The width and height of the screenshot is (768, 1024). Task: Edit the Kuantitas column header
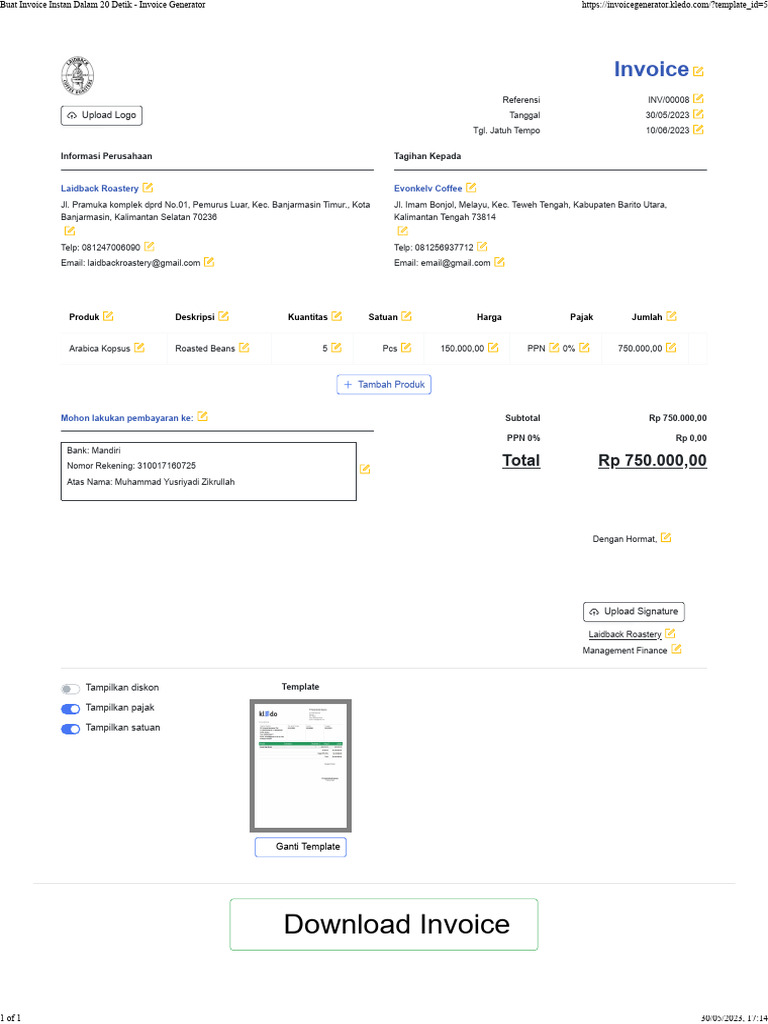pyautogui.click(x=336, y=316)
